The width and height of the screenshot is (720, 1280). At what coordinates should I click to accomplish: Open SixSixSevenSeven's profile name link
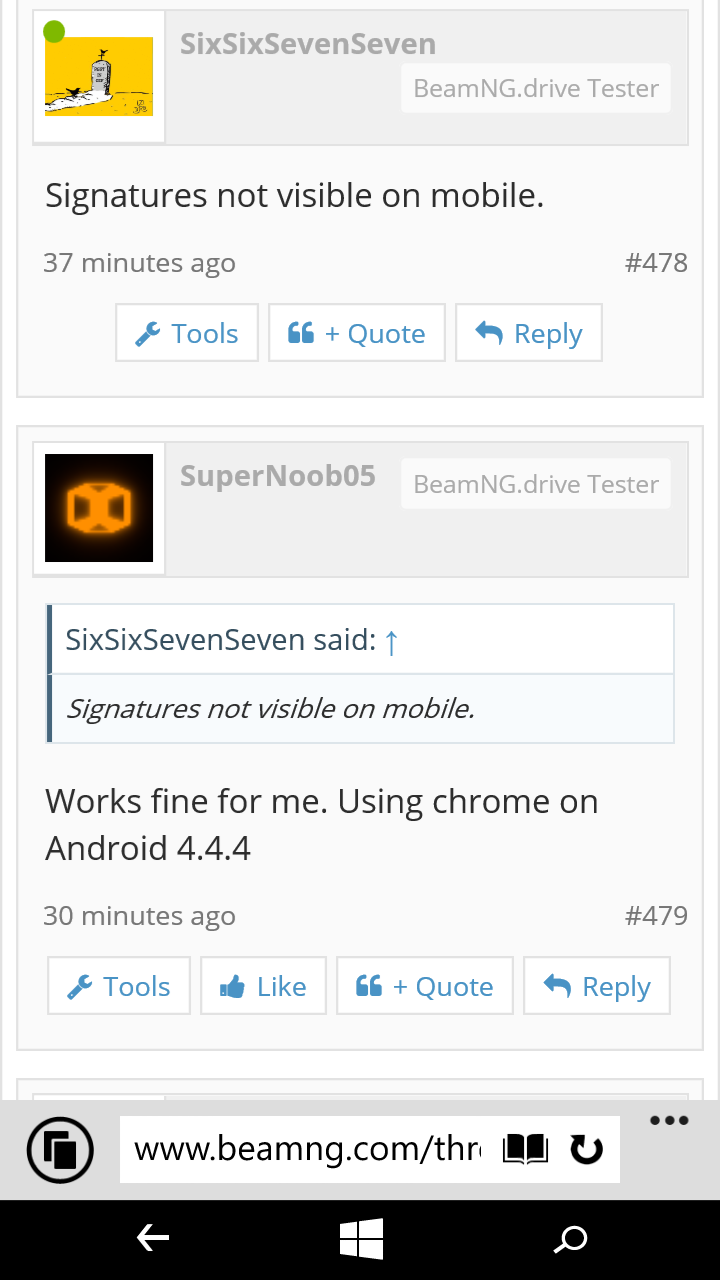click(308, 44)
